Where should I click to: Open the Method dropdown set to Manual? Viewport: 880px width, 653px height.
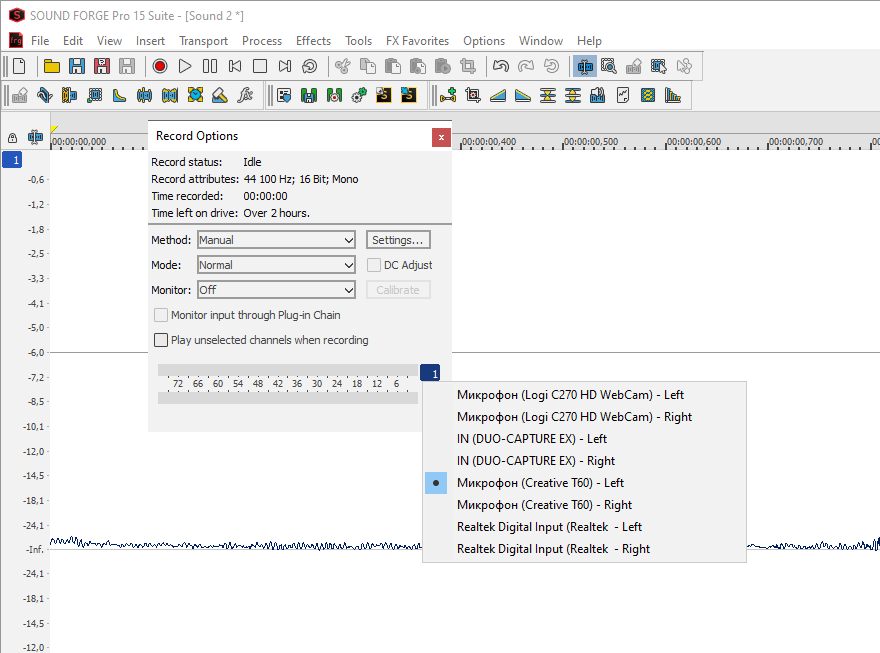pos(276,240)
